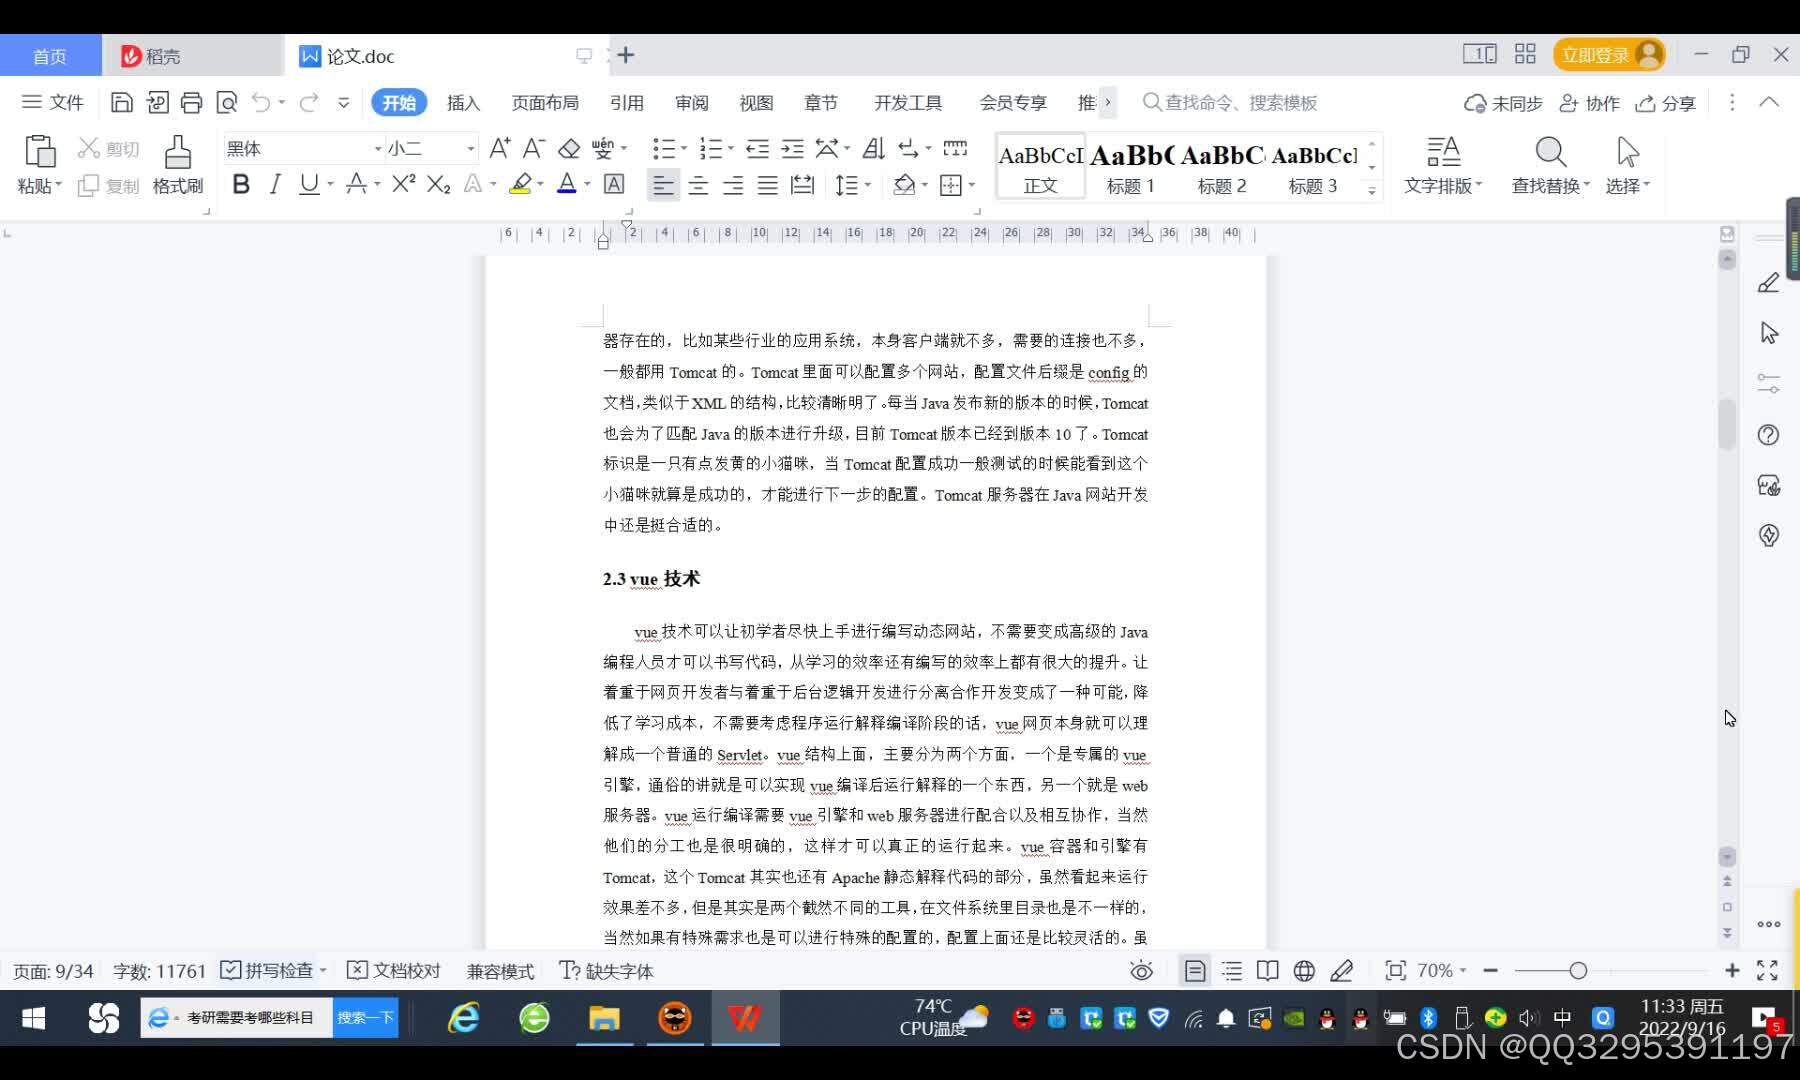Toggle Underline formatting

pos(309,184)
